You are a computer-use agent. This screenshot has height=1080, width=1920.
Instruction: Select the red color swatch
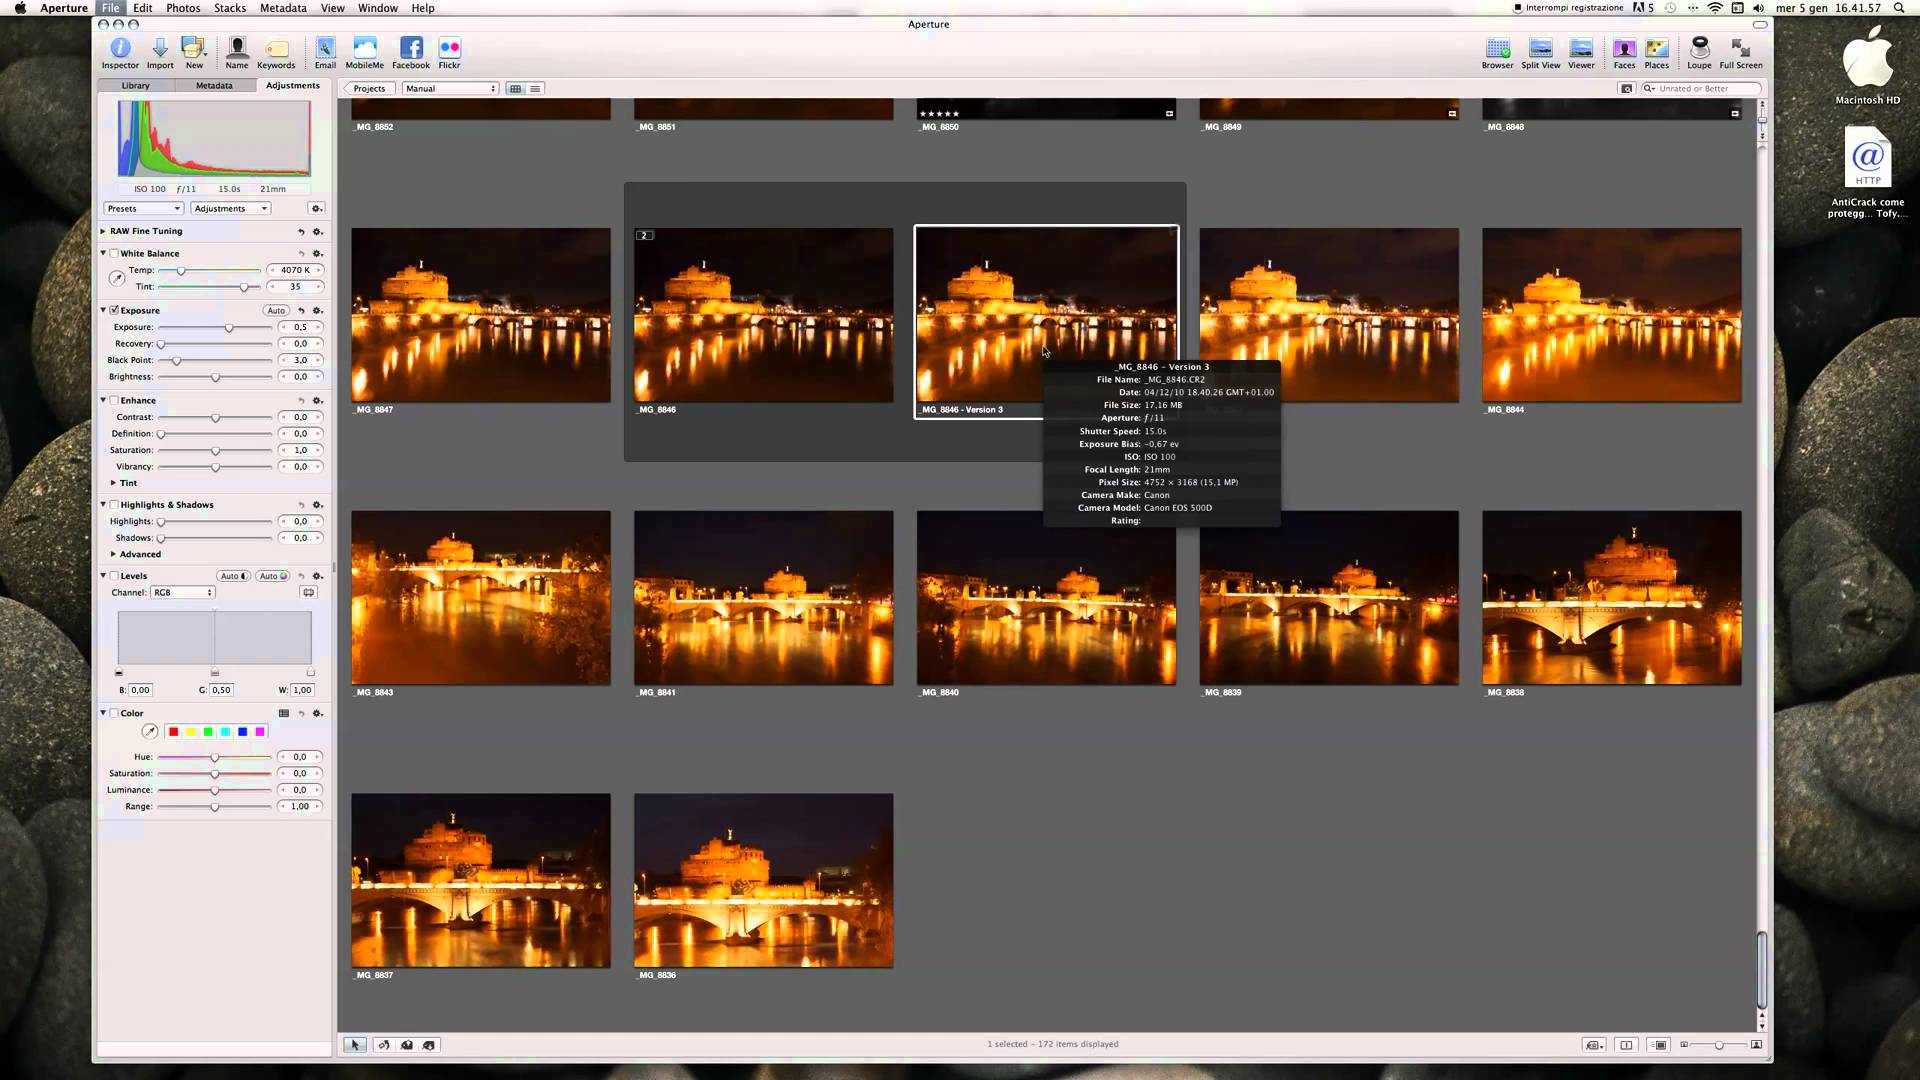pos(173,732)
